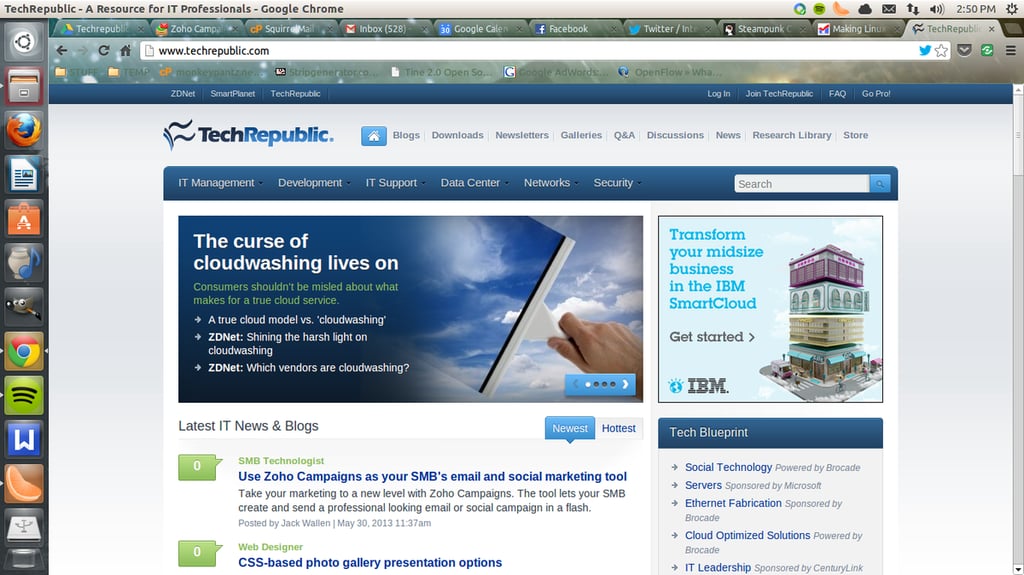Click the TechRepublic home icon button
The image size is (1024, 575).
click(x=374, y=136)
